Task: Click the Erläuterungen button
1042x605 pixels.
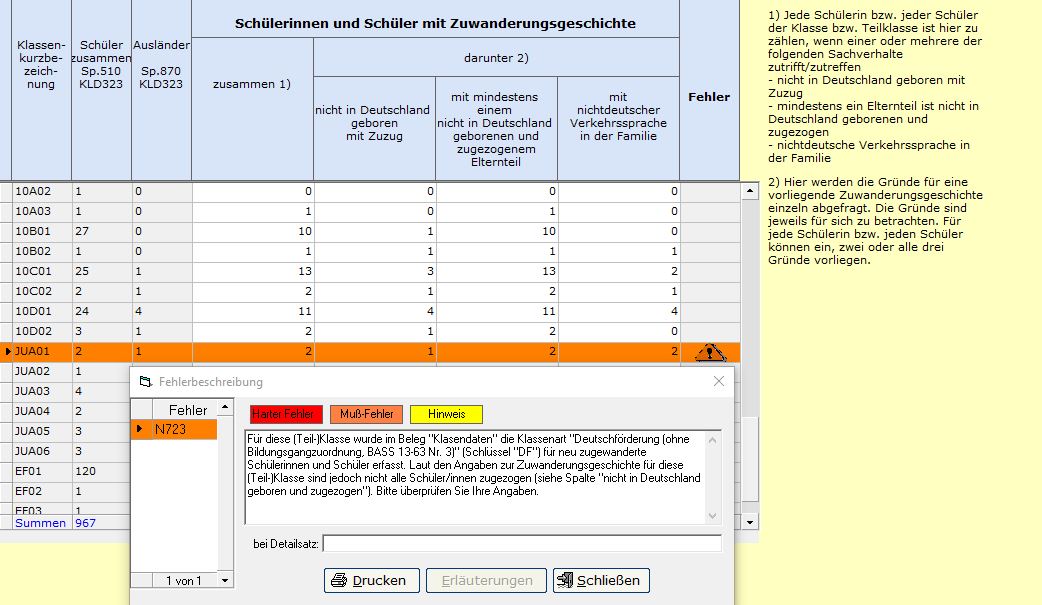Action: (486, 580)
